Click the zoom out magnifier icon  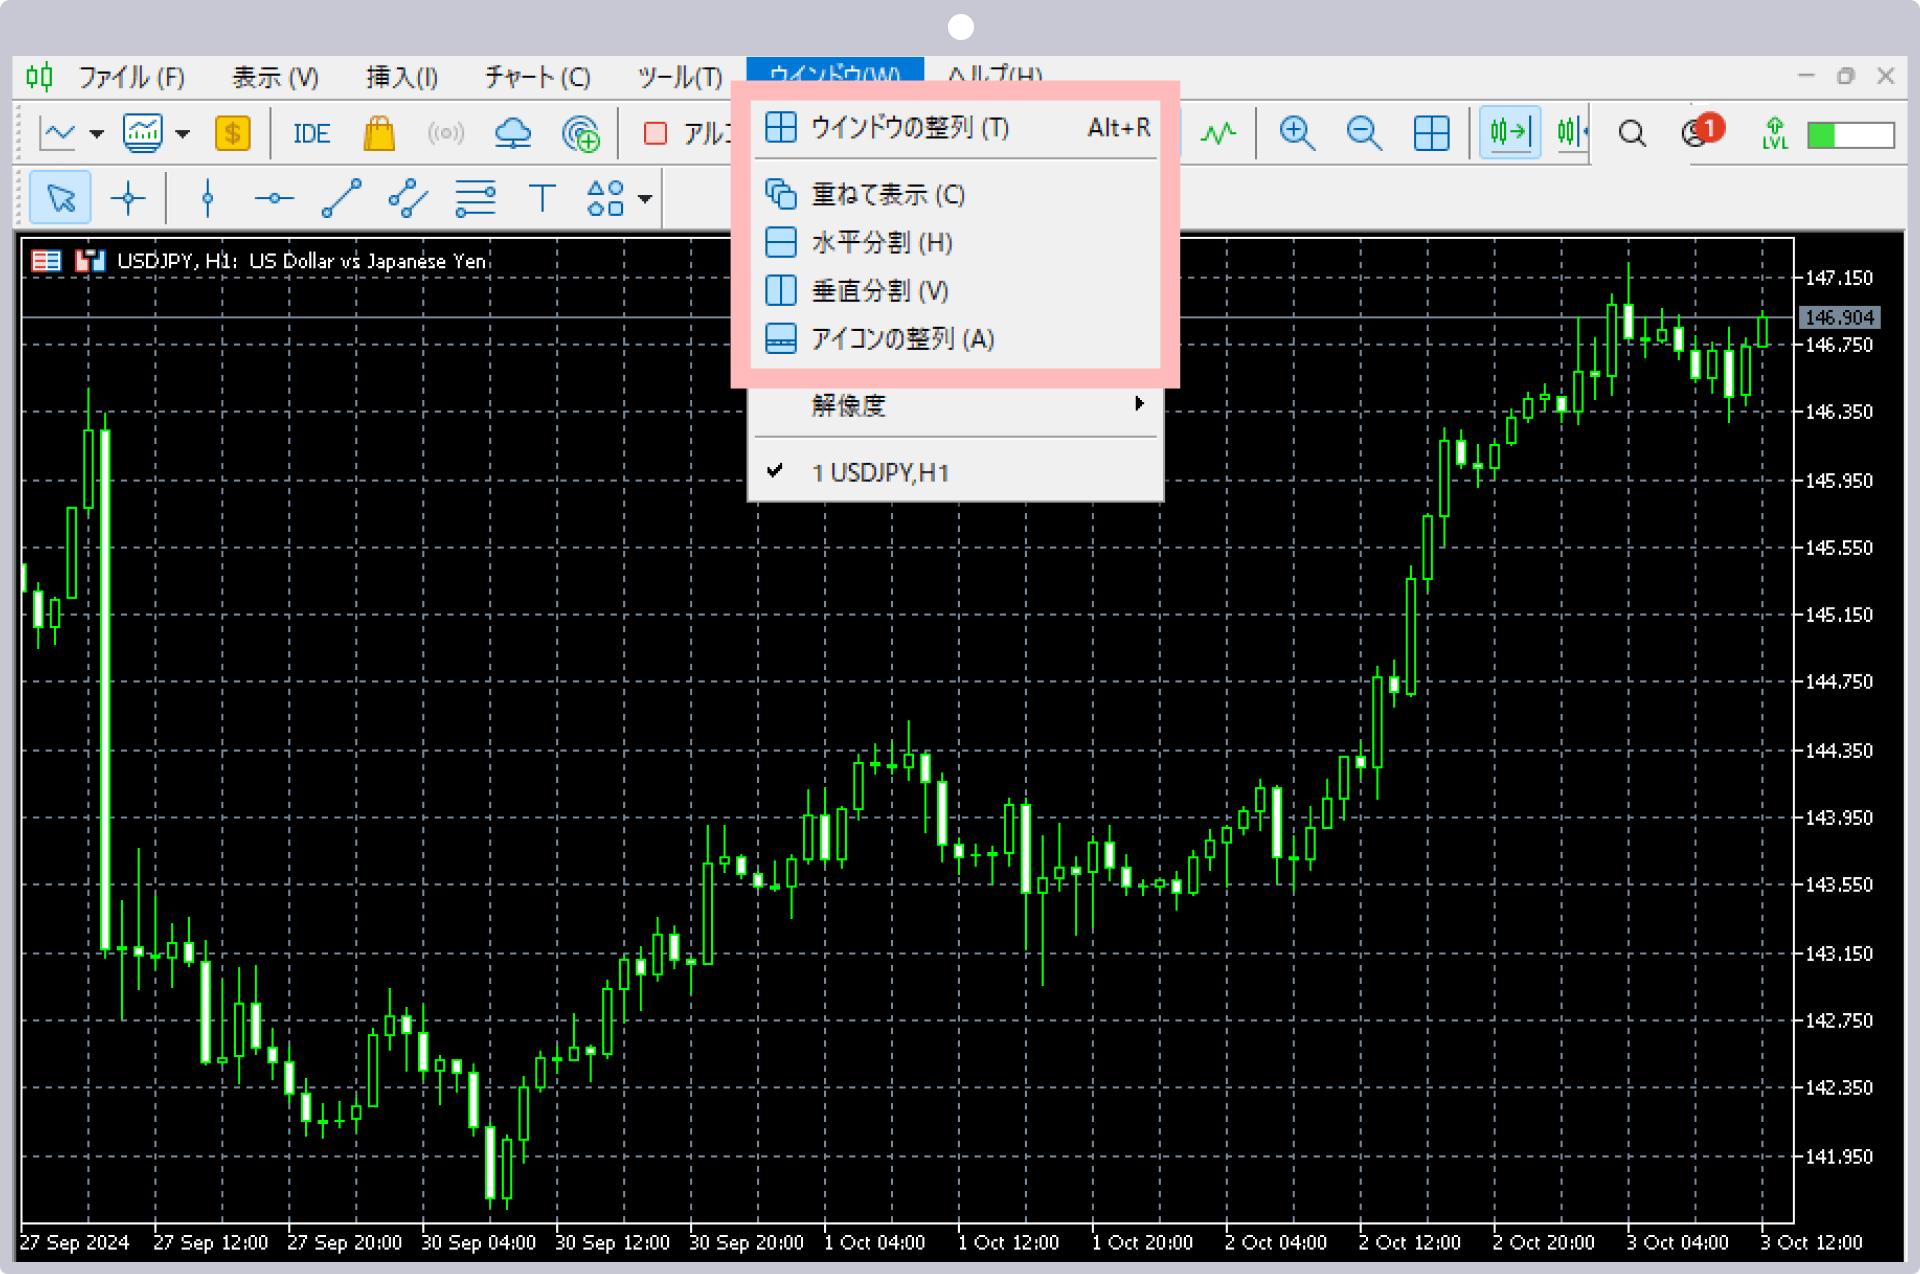pyautogui.click(x=1363, y=133)
